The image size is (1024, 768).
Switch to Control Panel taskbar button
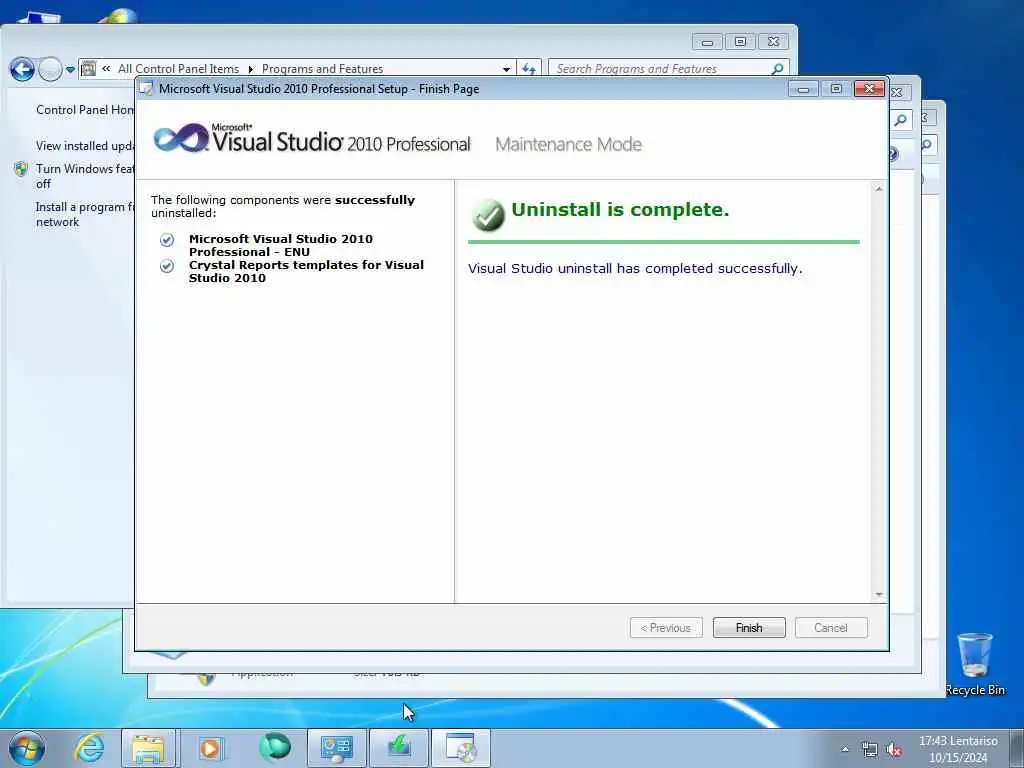pyautogui.click(x=337, y=748)
